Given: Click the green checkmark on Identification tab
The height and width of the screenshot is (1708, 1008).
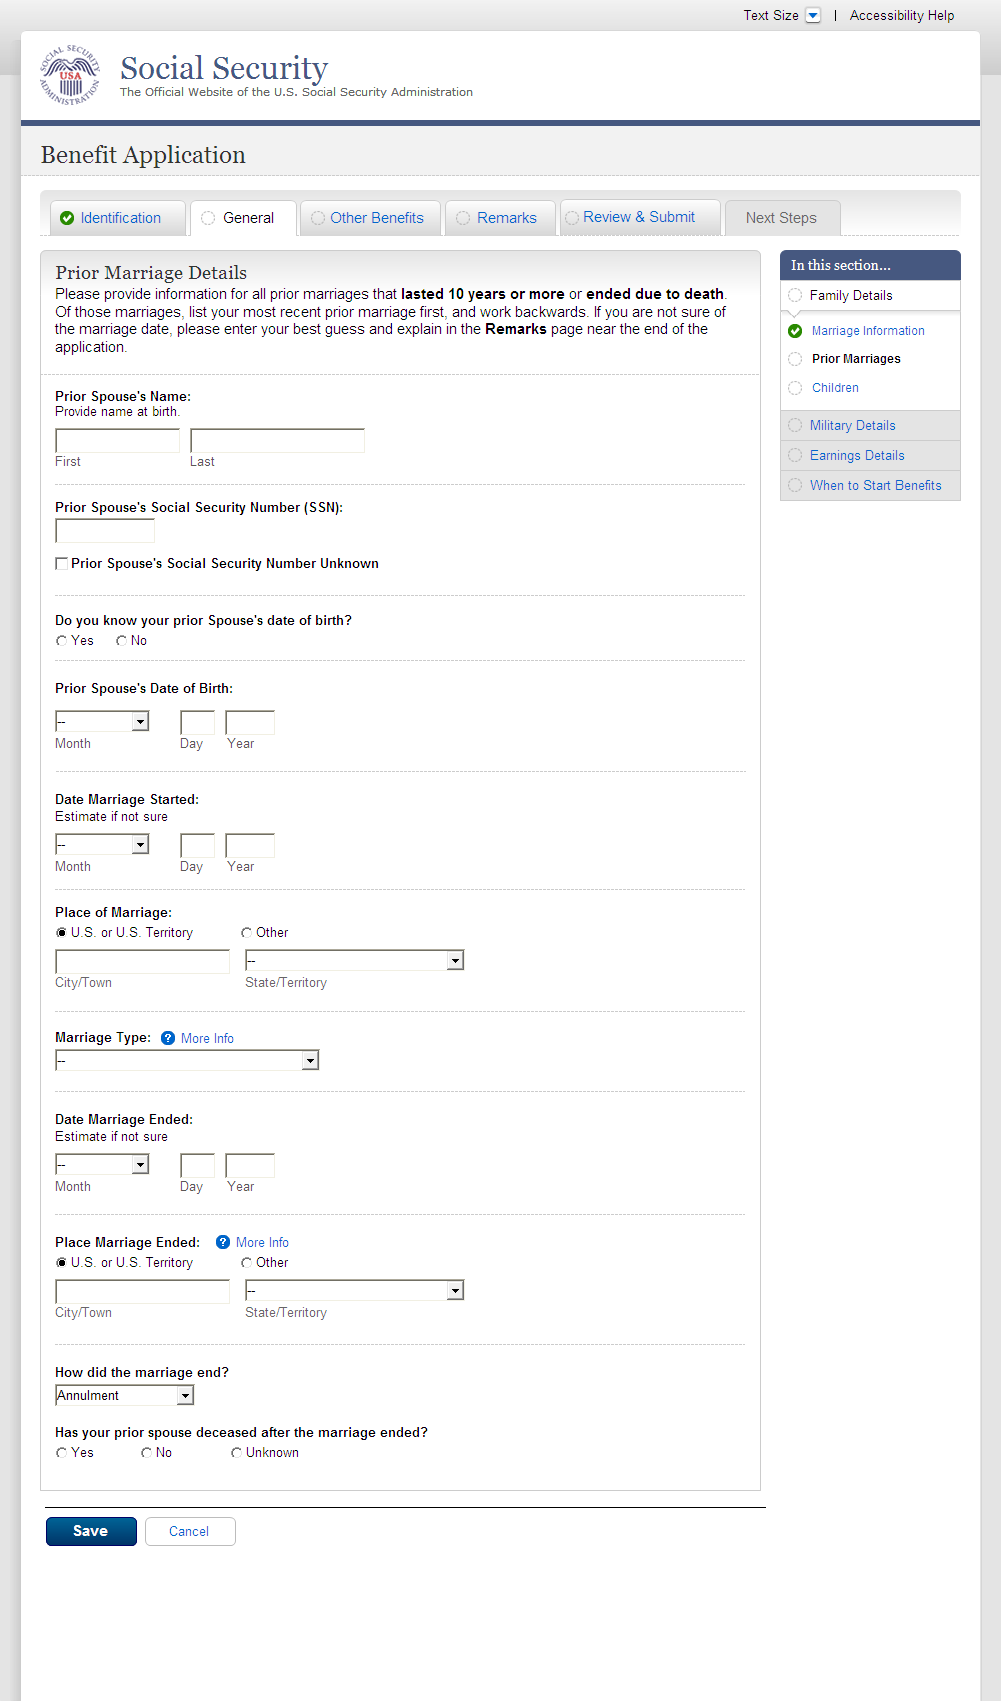Looking at the screenshot, I should [67, 218].
